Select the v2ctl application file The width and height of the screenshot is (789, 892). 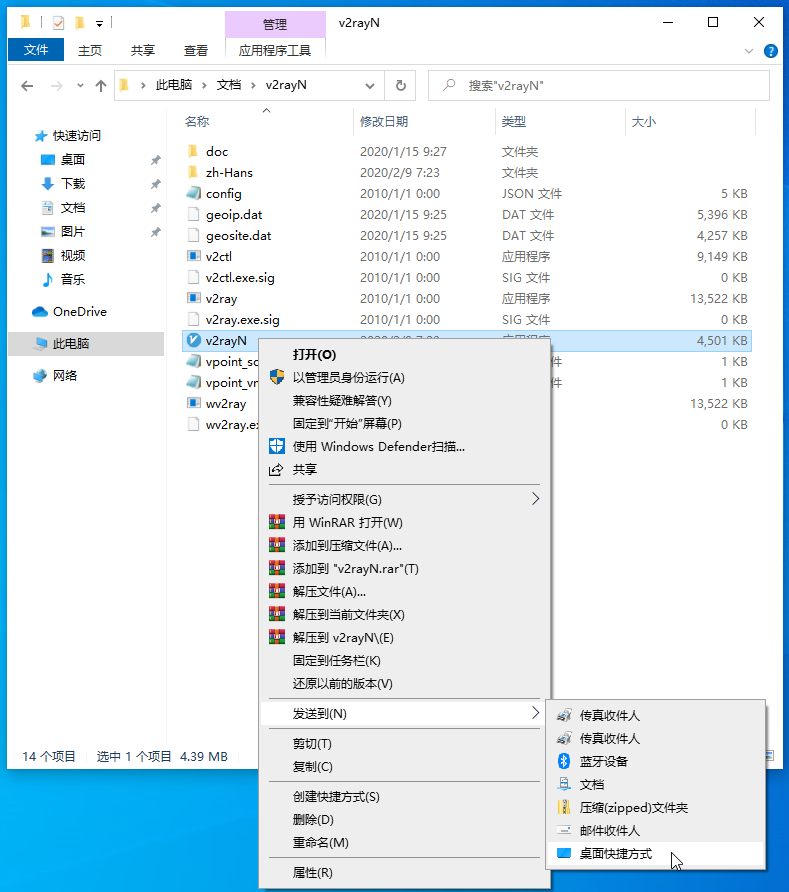click(218, 257)
